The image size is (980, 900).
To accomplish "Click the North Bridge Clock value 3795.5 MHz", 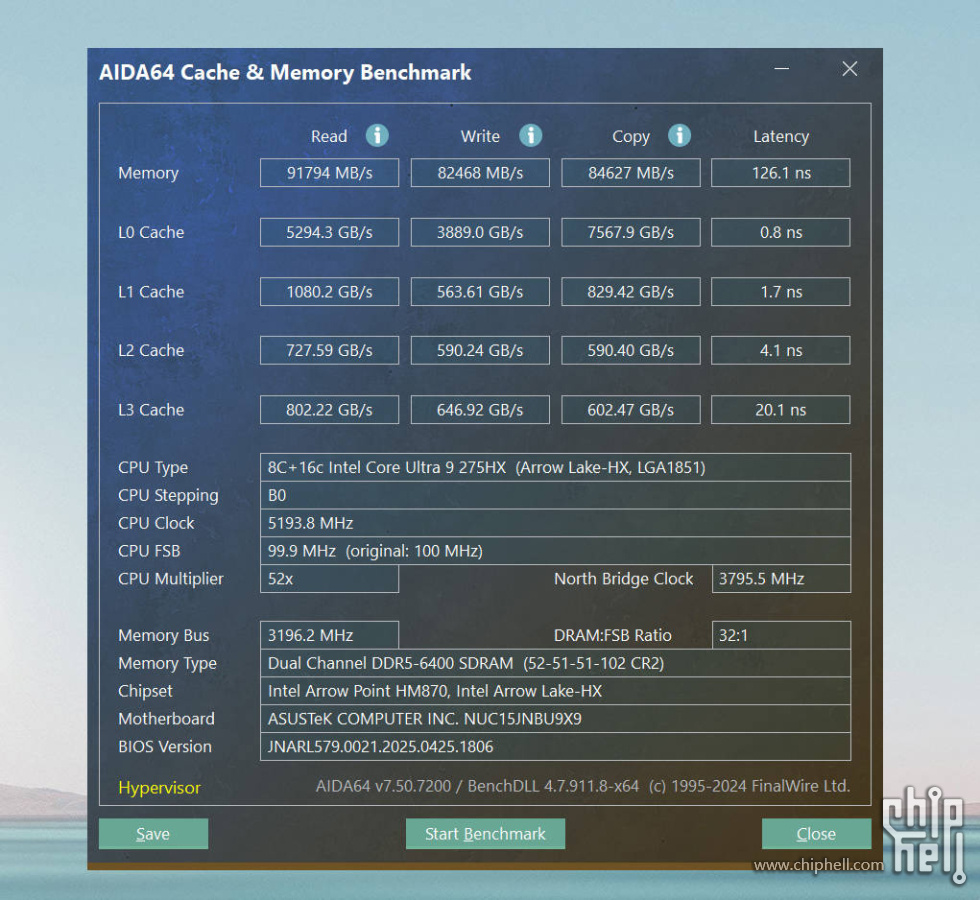I will tap(781, 579).
